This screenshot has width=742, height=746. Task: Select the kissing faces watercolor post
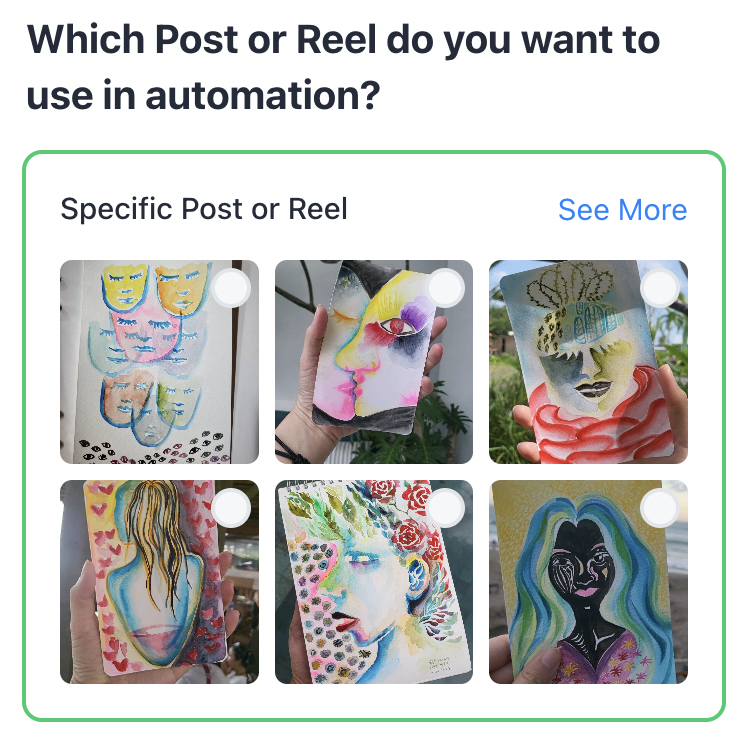(x=446, y=288)
